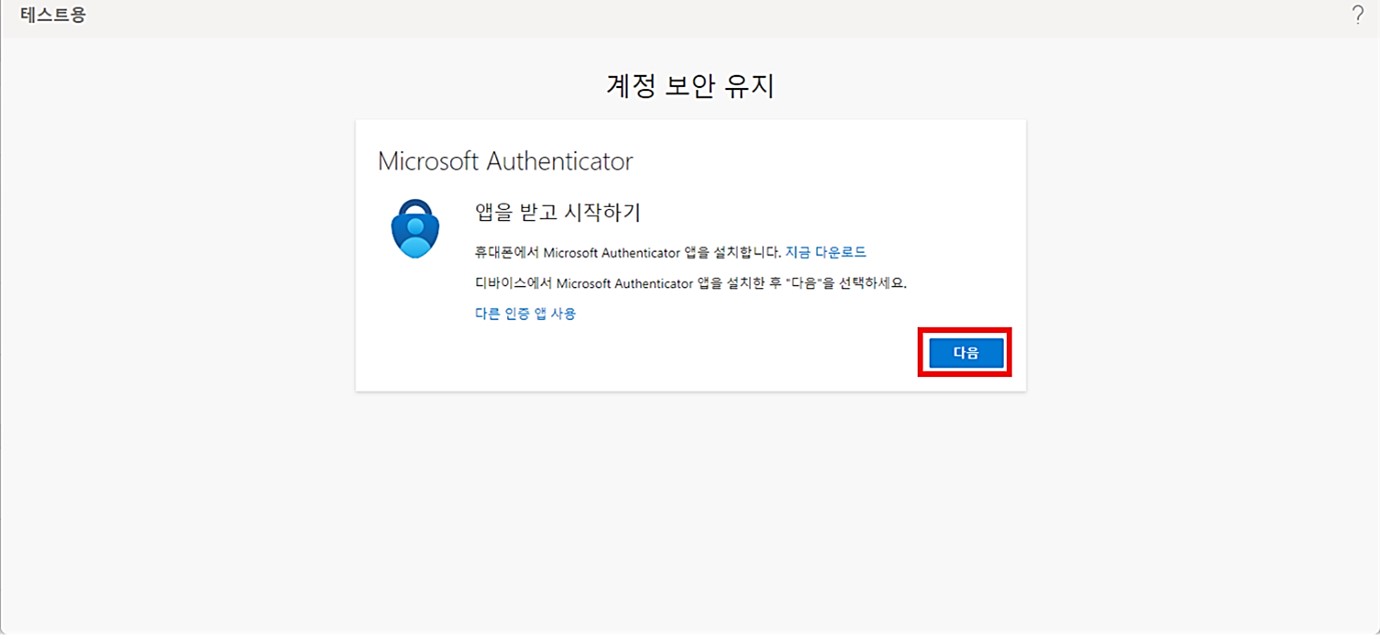This screenshot has width=1380, height=639.
Task: Click the blue lock symbol beside the instructions
Action: click(x=414, y=229)
